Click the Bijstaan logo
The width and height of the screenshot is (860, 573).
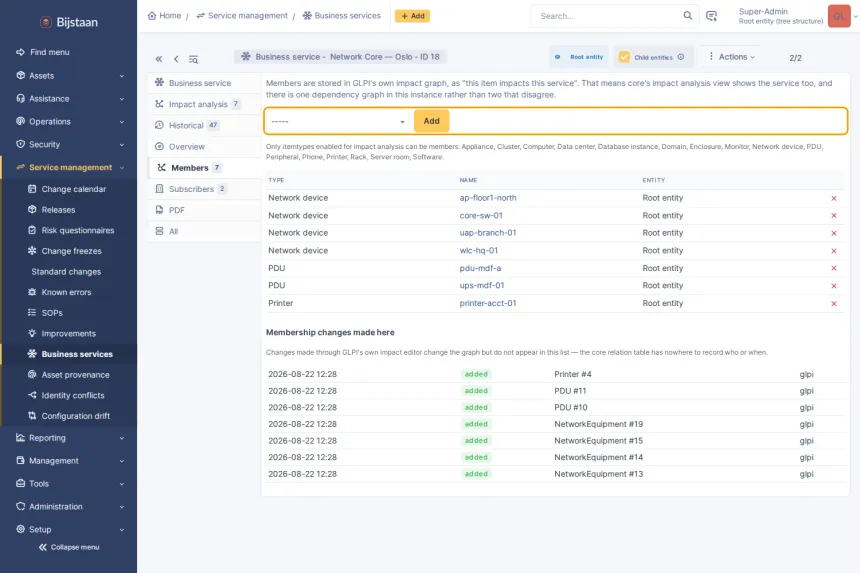click(70, 22)
